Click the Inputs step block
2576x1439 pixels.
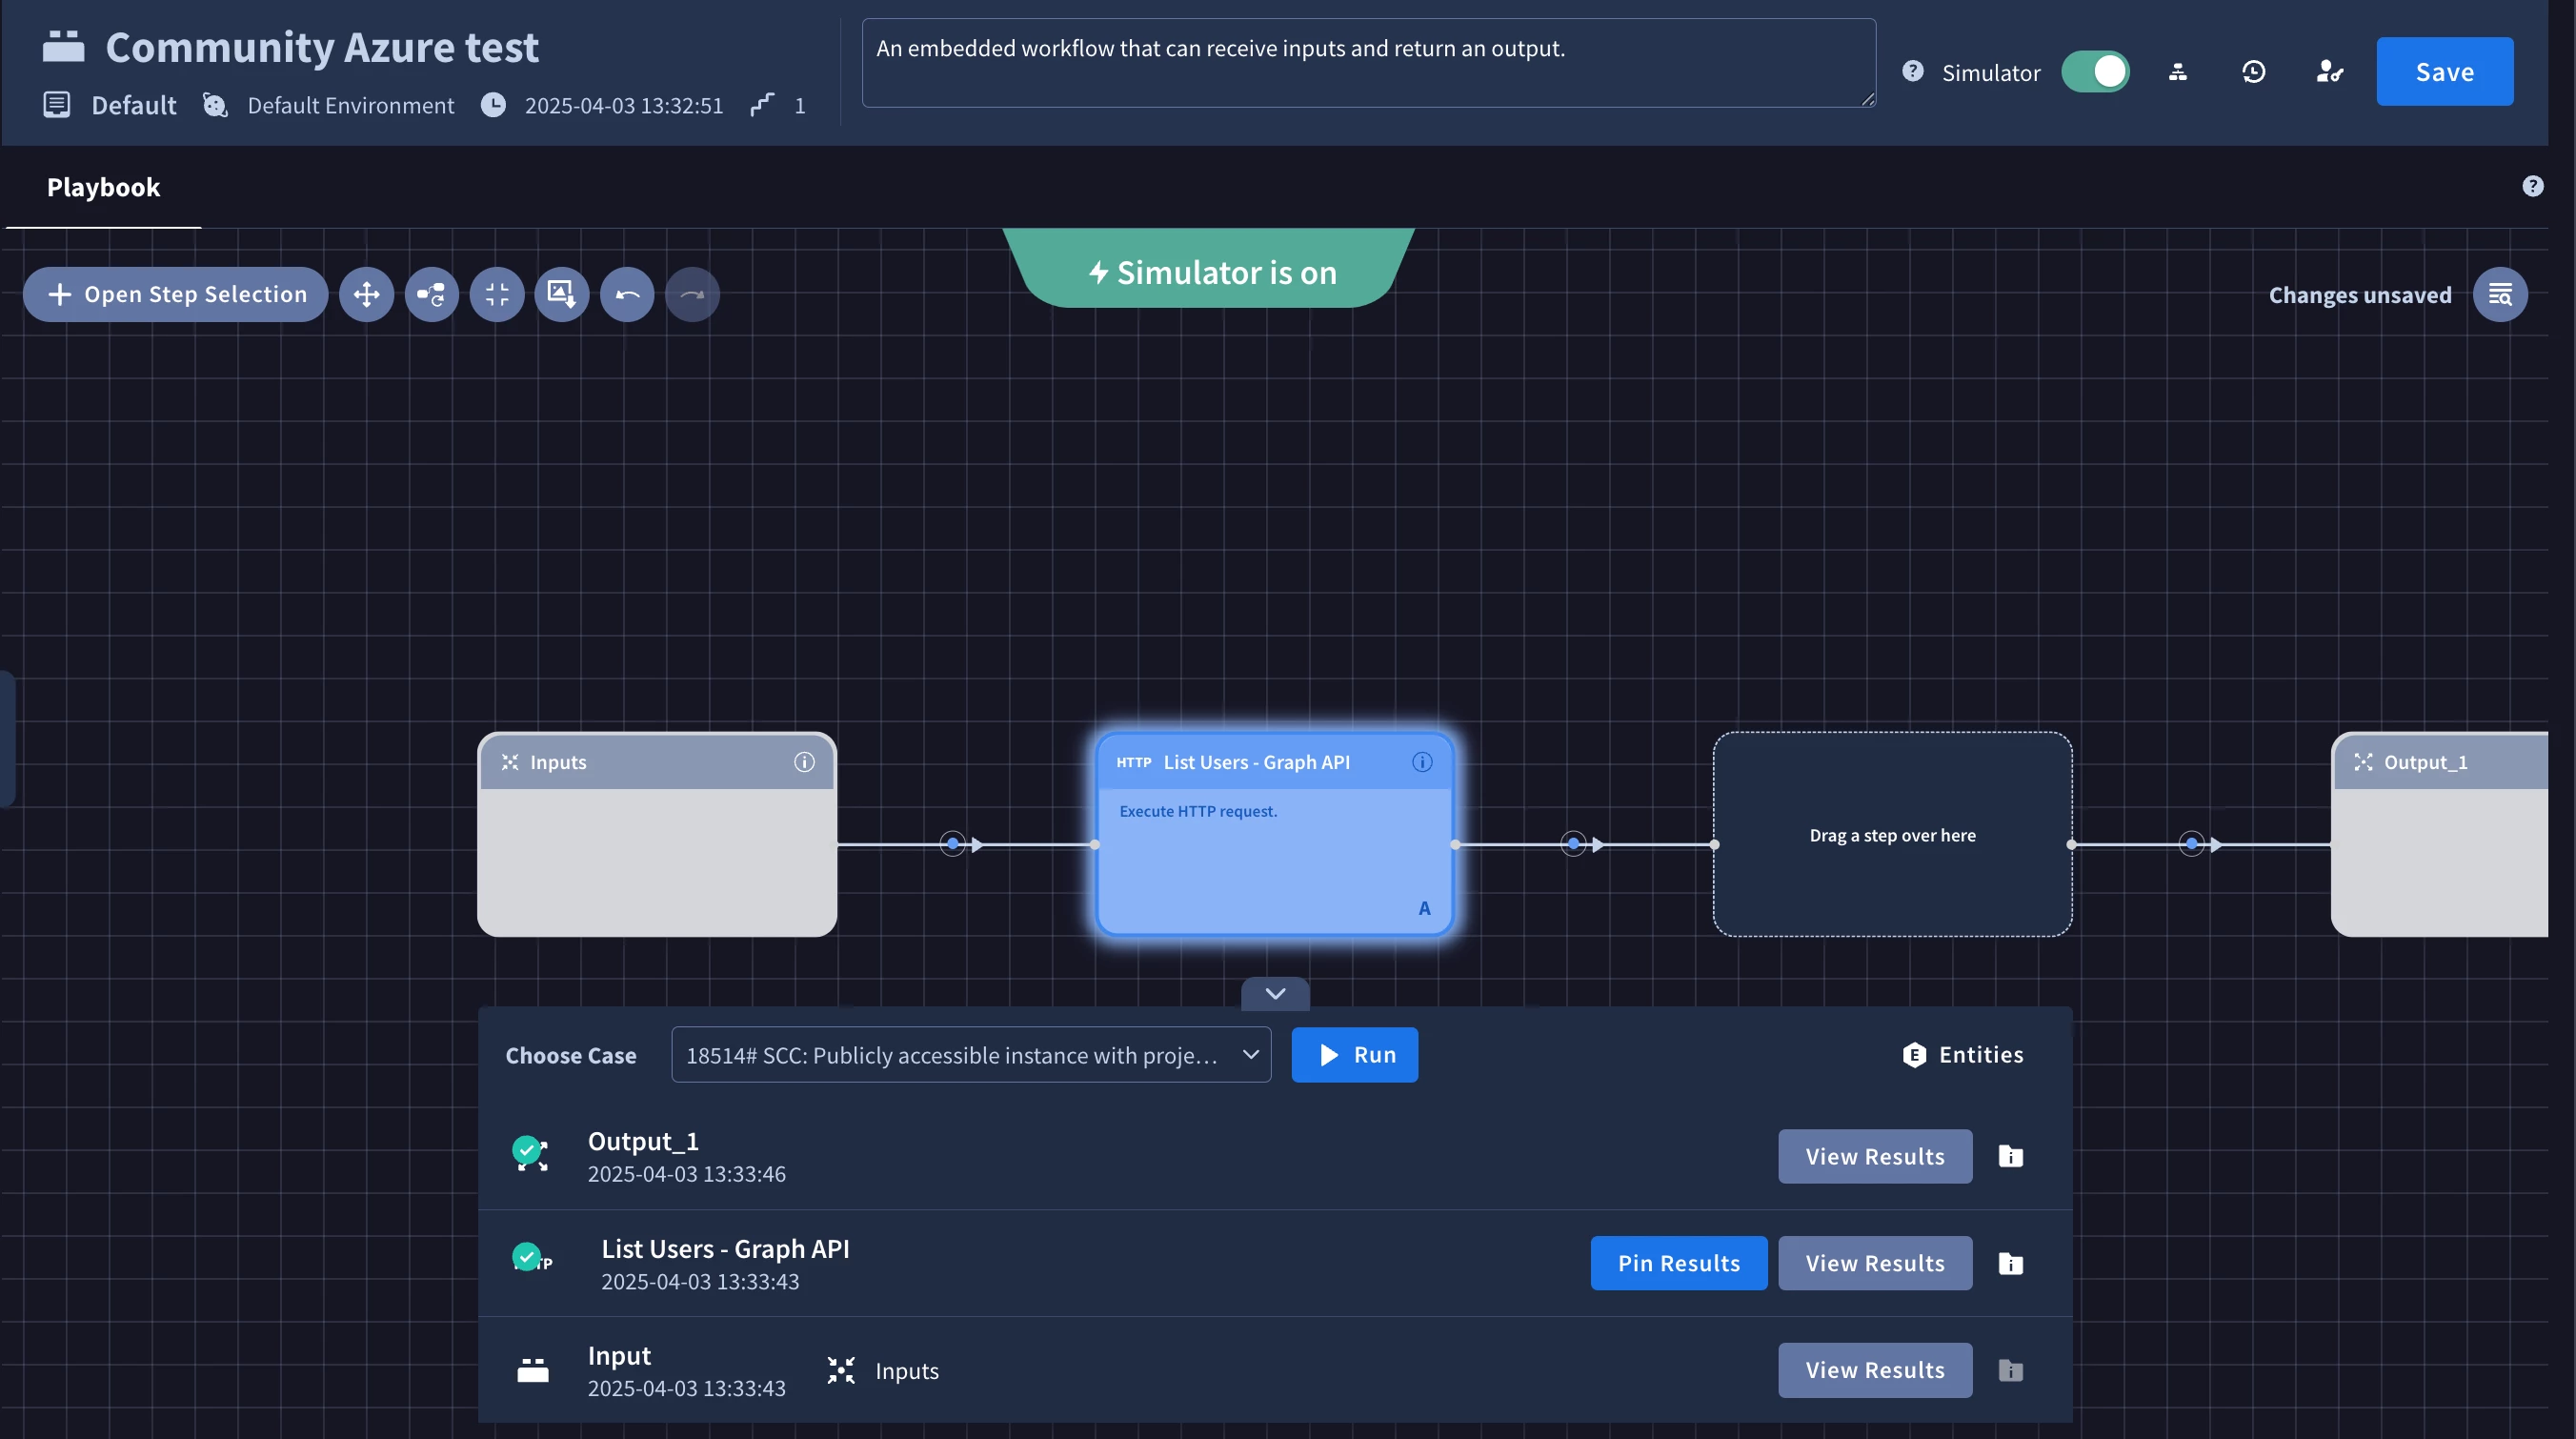(x=657, y=834)
